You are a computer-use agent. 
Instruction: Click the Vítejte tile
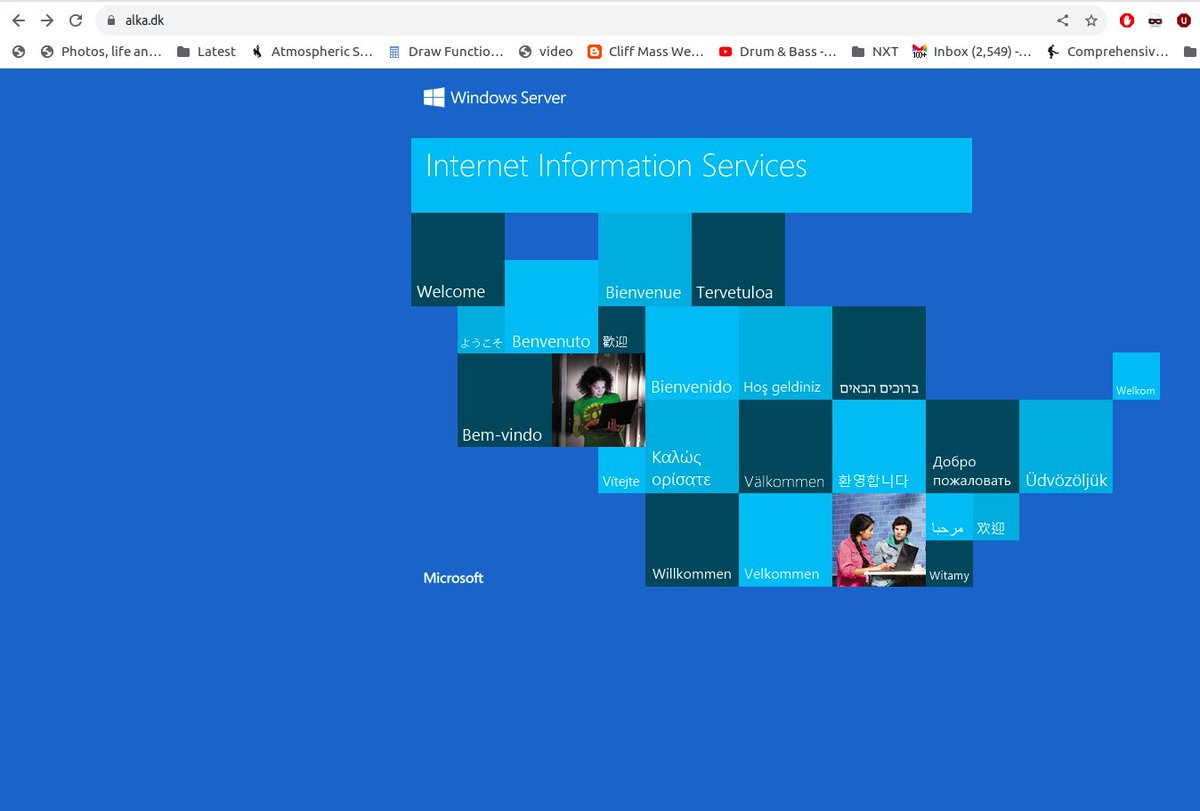pyautogui.click(x=621, y=470)
